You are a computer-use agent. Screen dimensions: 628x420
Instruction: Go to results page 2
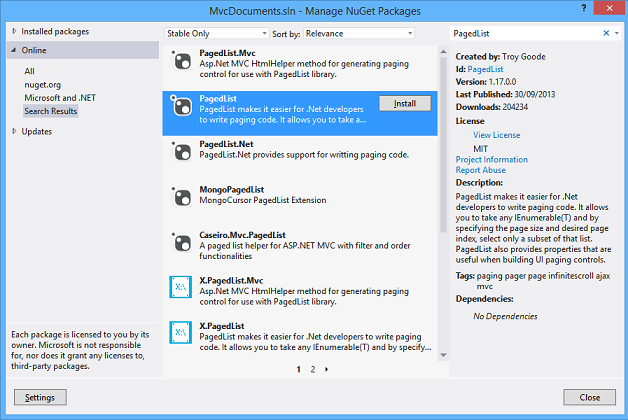coord(313,369)
